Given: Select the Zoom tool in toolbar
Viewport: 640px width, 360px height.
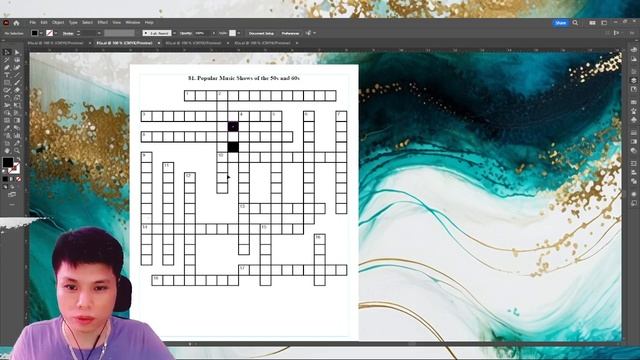Looking at the screenshot, I should 17,151.
